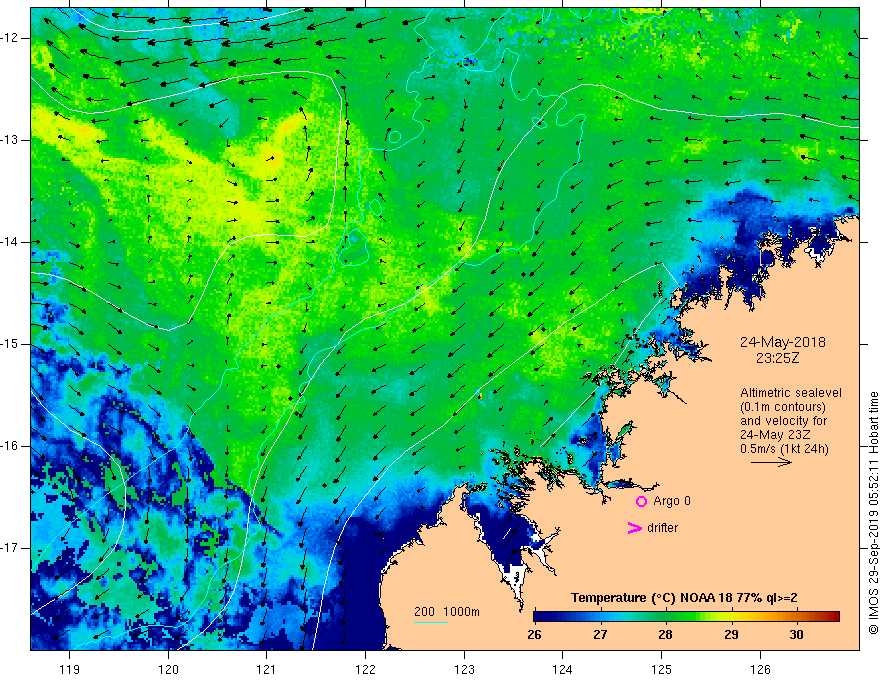Click the longitude label 124

point(562,669)
